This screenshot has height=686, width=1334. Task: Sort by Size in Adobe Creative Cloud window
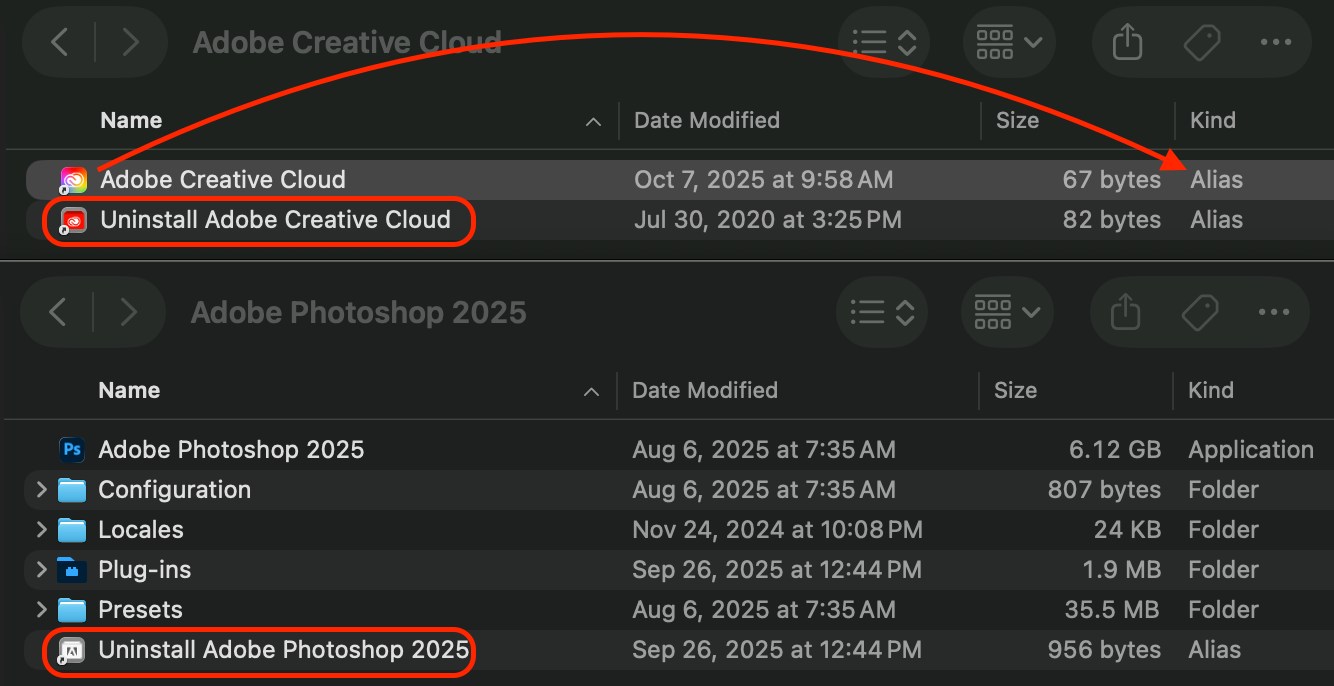pos(1017,120)
